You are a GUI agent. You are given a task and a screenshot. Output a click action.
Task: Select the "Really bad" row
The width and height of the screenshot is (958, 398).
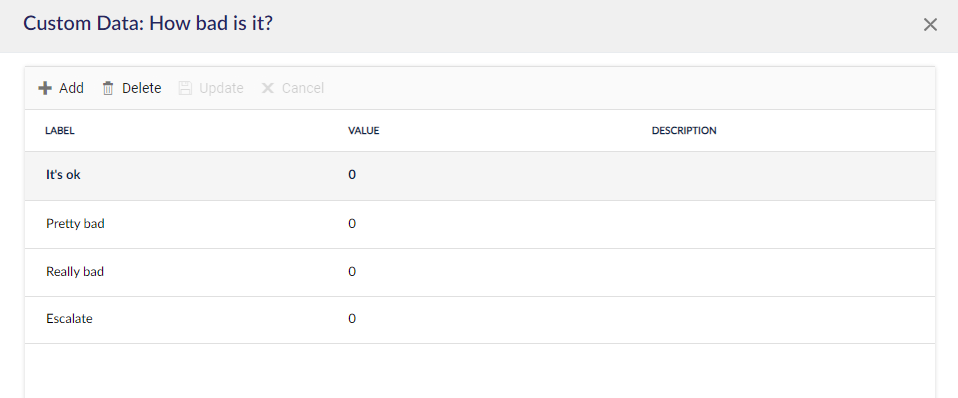pos(480,272)
